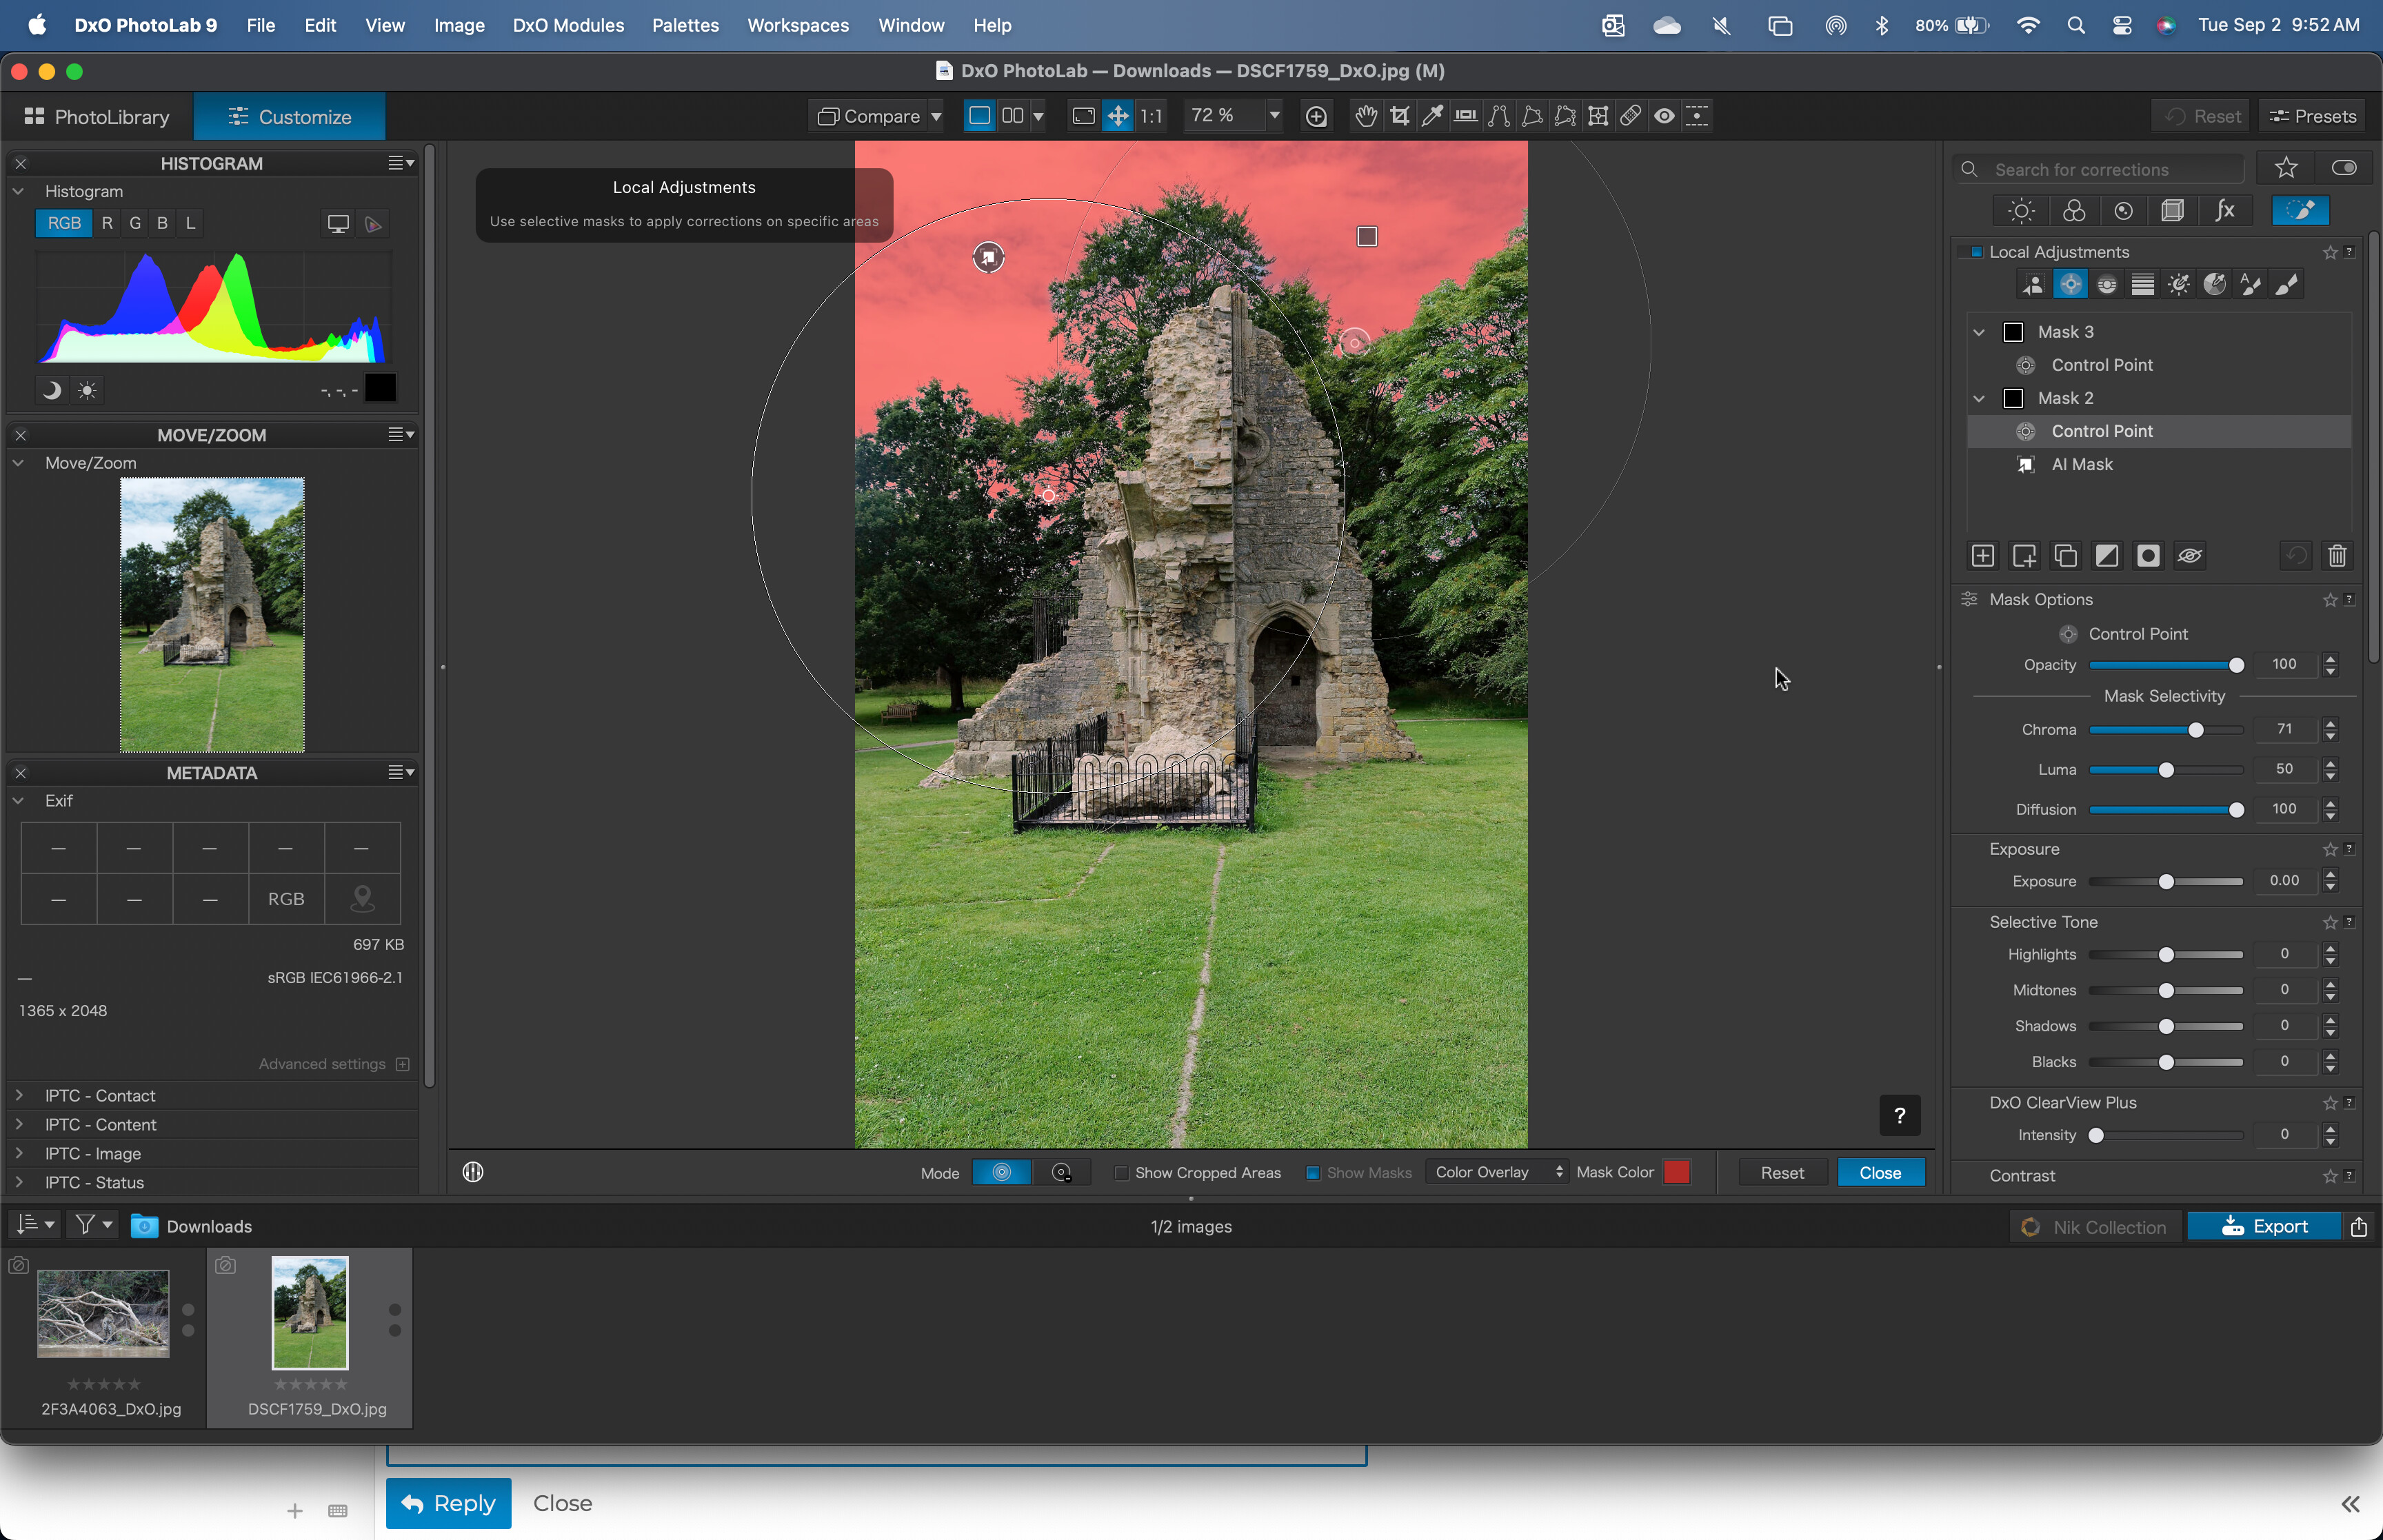Click the Export button
This screenshot has width=2383, height=1540.
(2264, 1227)
